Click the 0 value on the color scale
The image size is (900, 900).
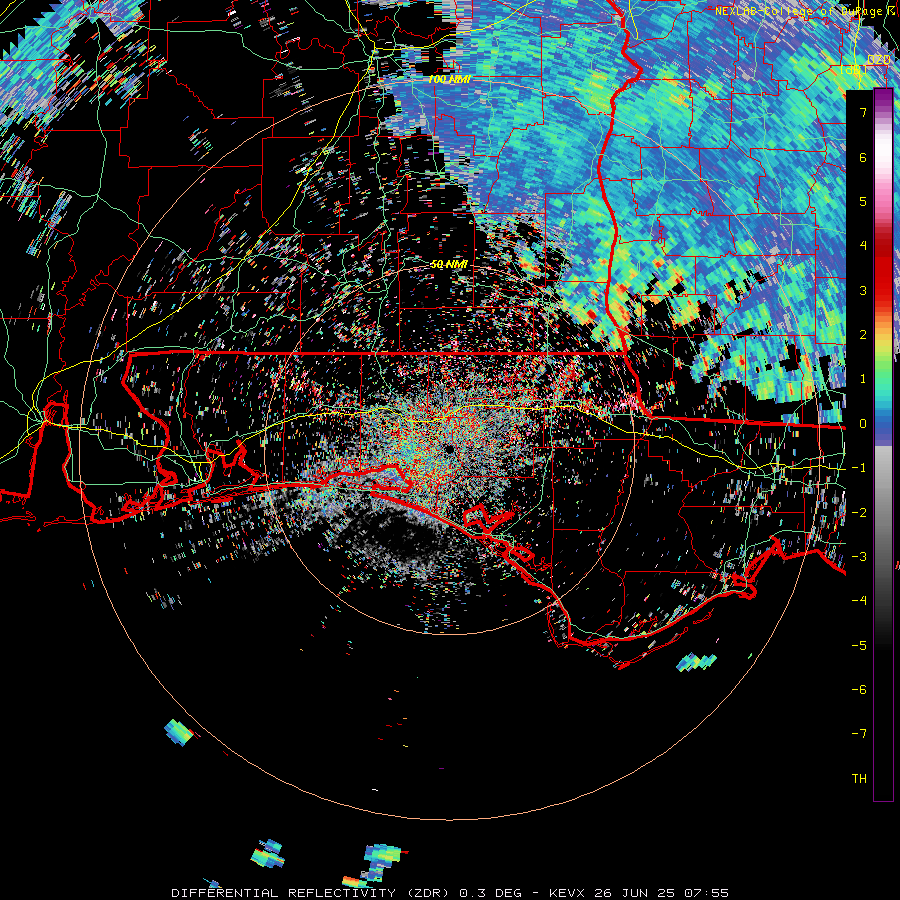(863, 424)
